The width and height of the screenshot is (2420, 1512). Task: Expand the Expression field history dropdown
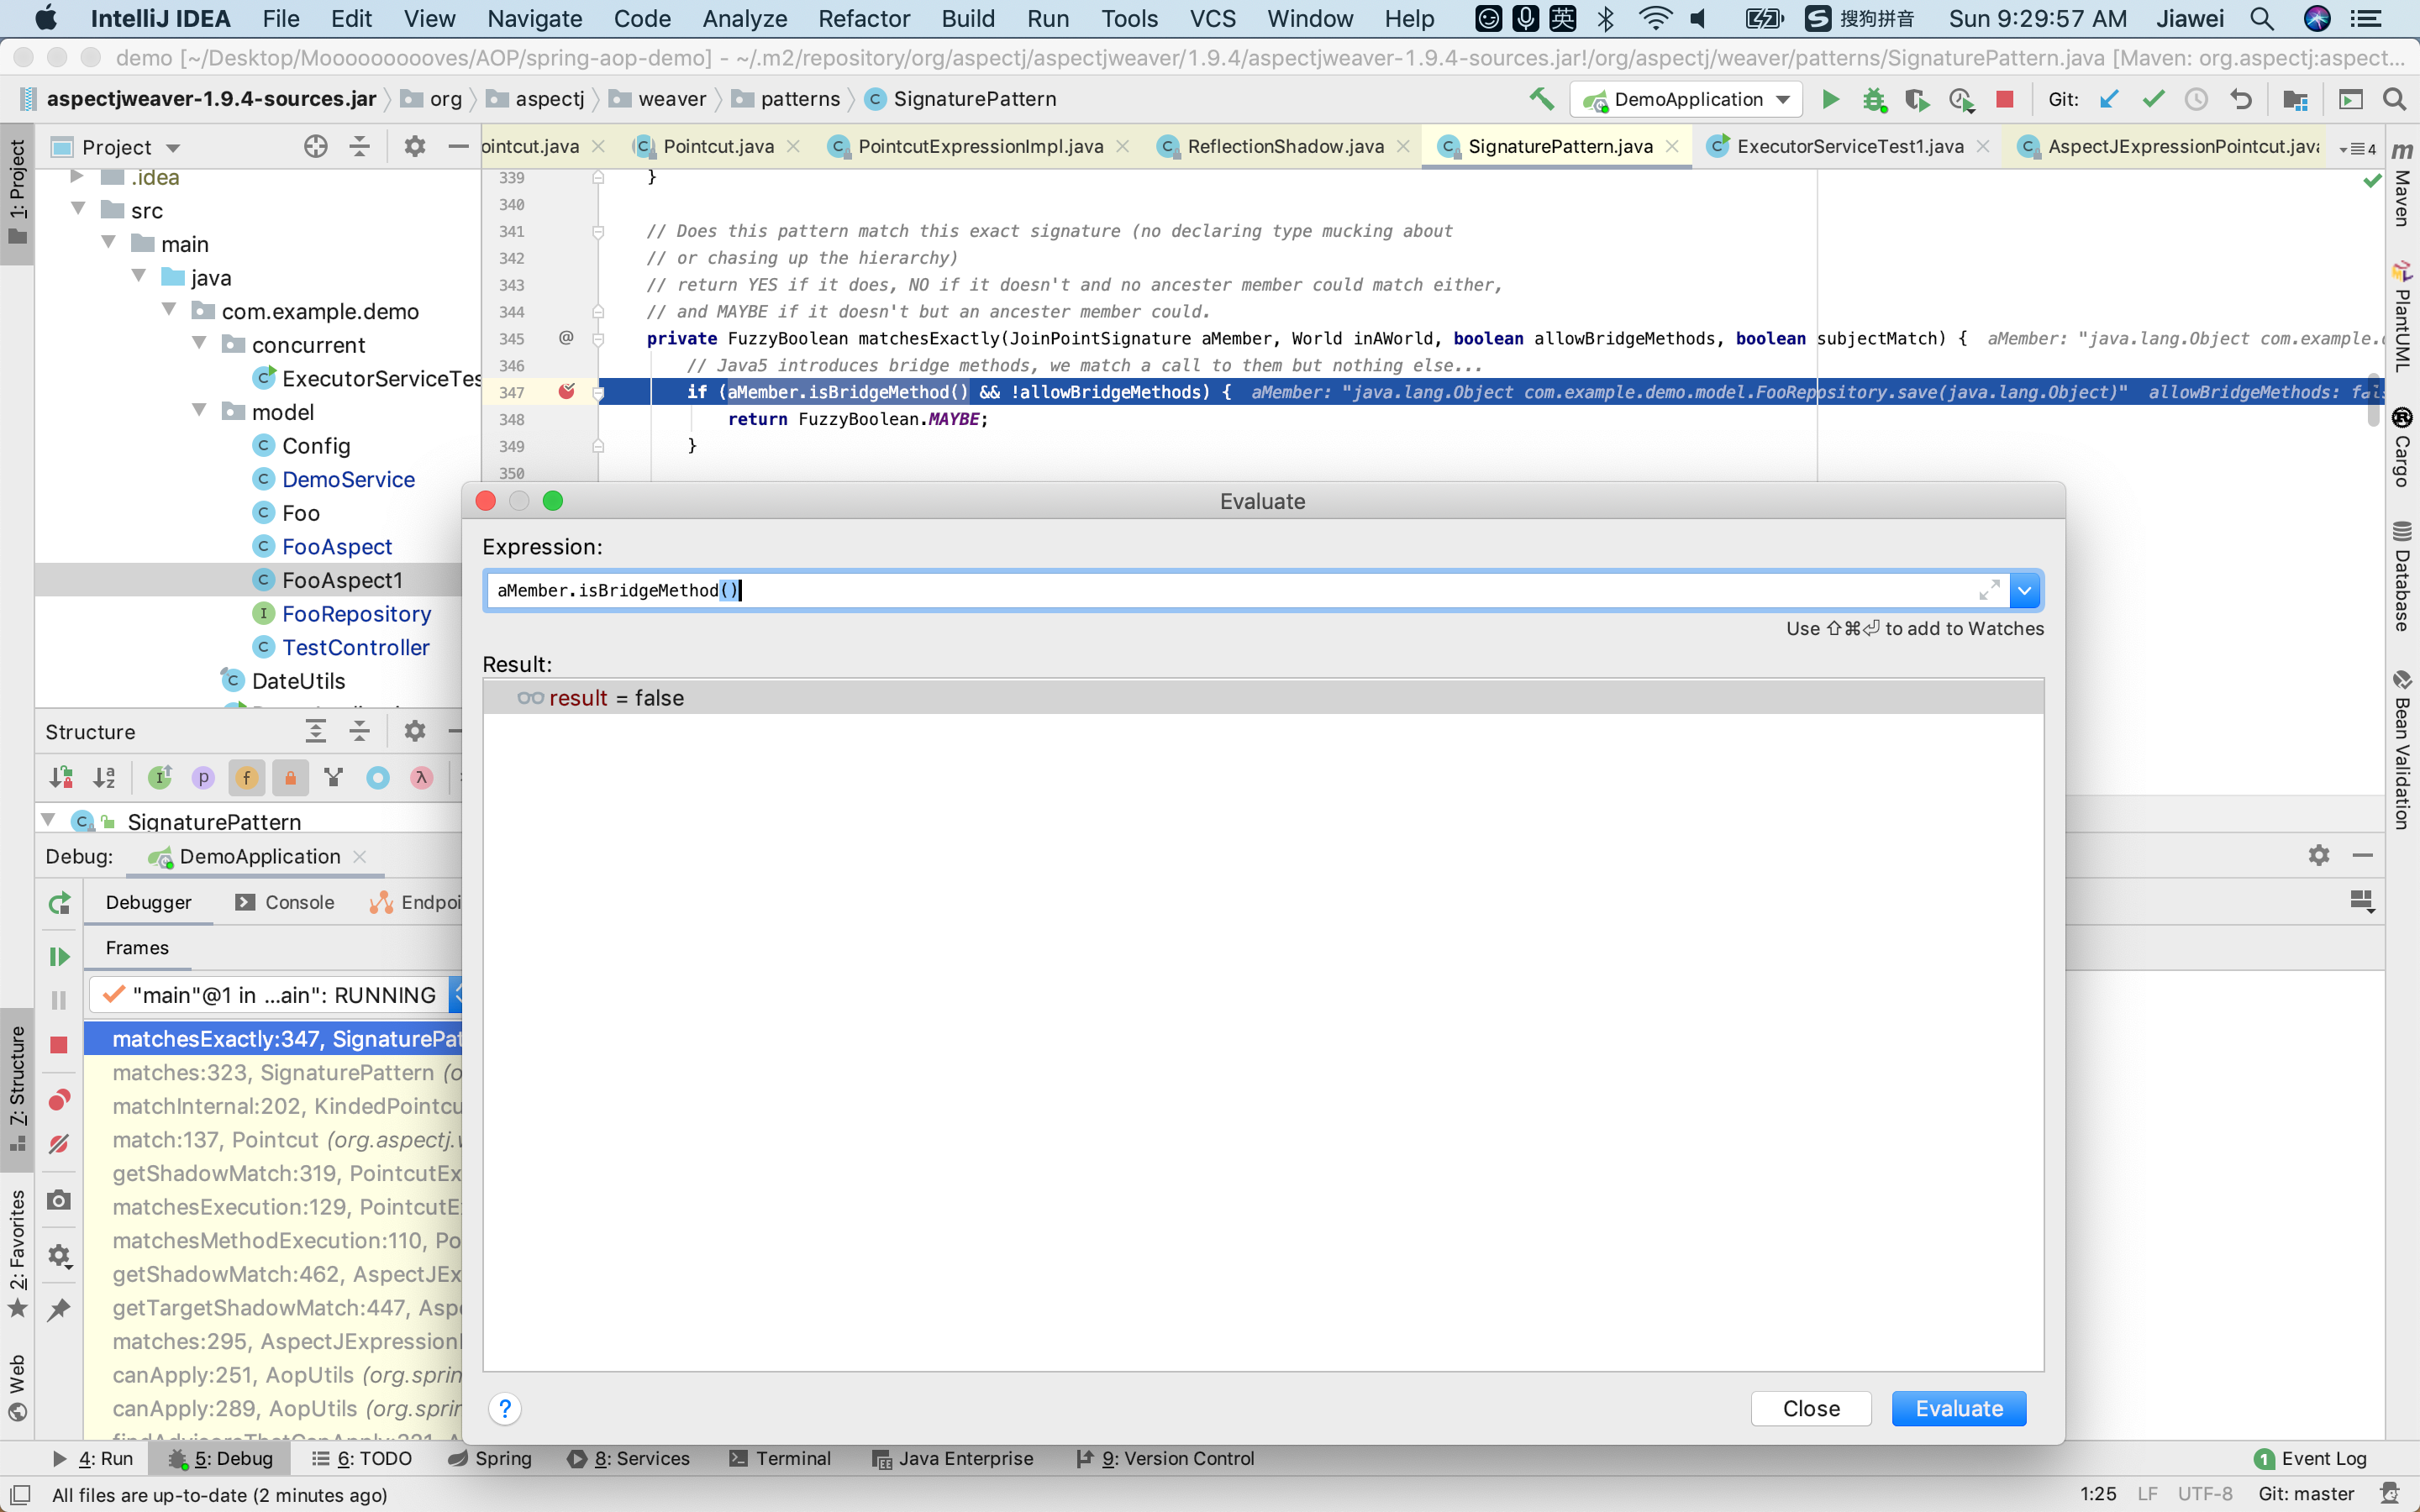(2023, 590)
